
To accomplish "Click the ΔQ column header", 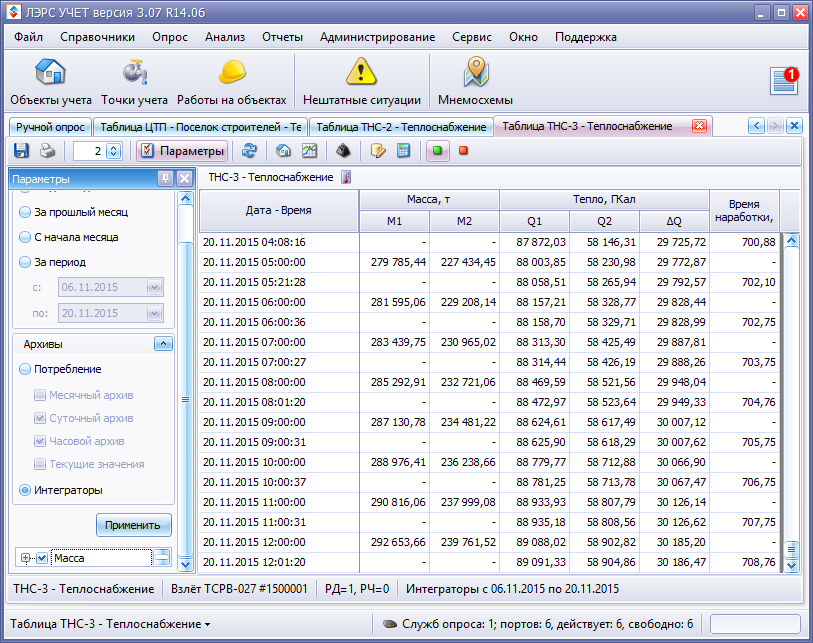I will tap(674, 221).
